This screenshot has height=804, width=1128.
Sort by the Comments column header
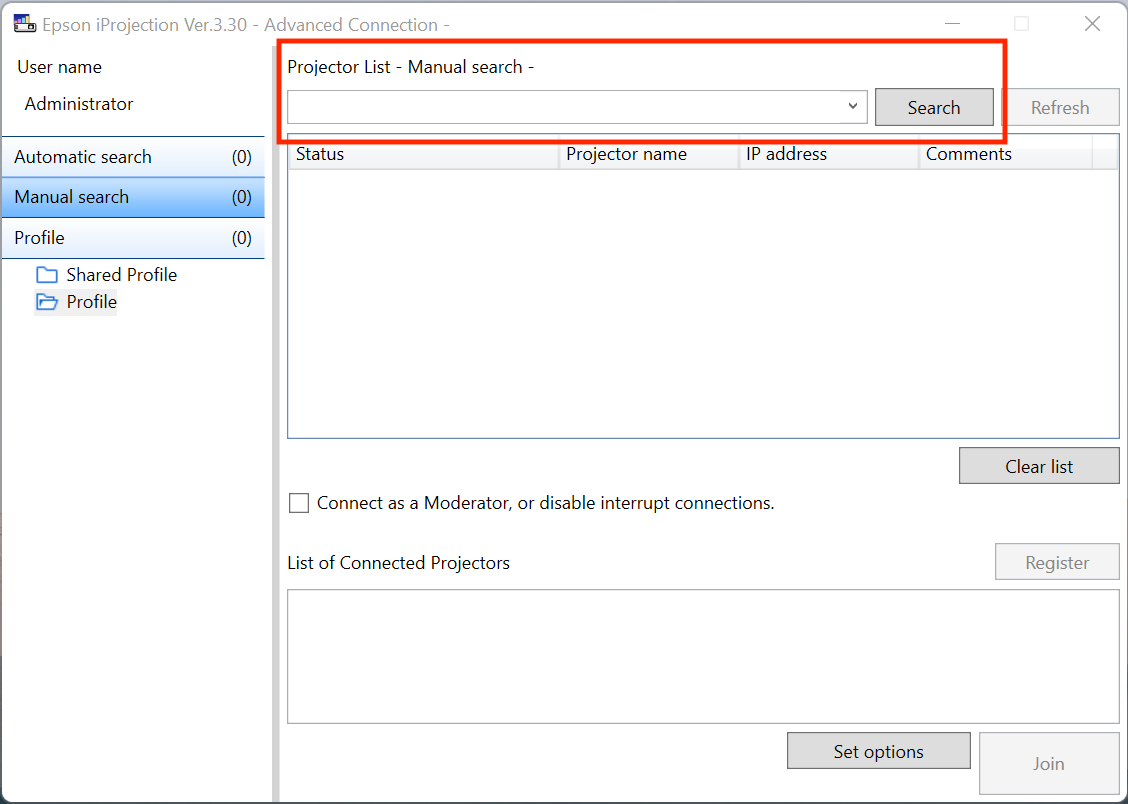click(x=1006, y=154)
